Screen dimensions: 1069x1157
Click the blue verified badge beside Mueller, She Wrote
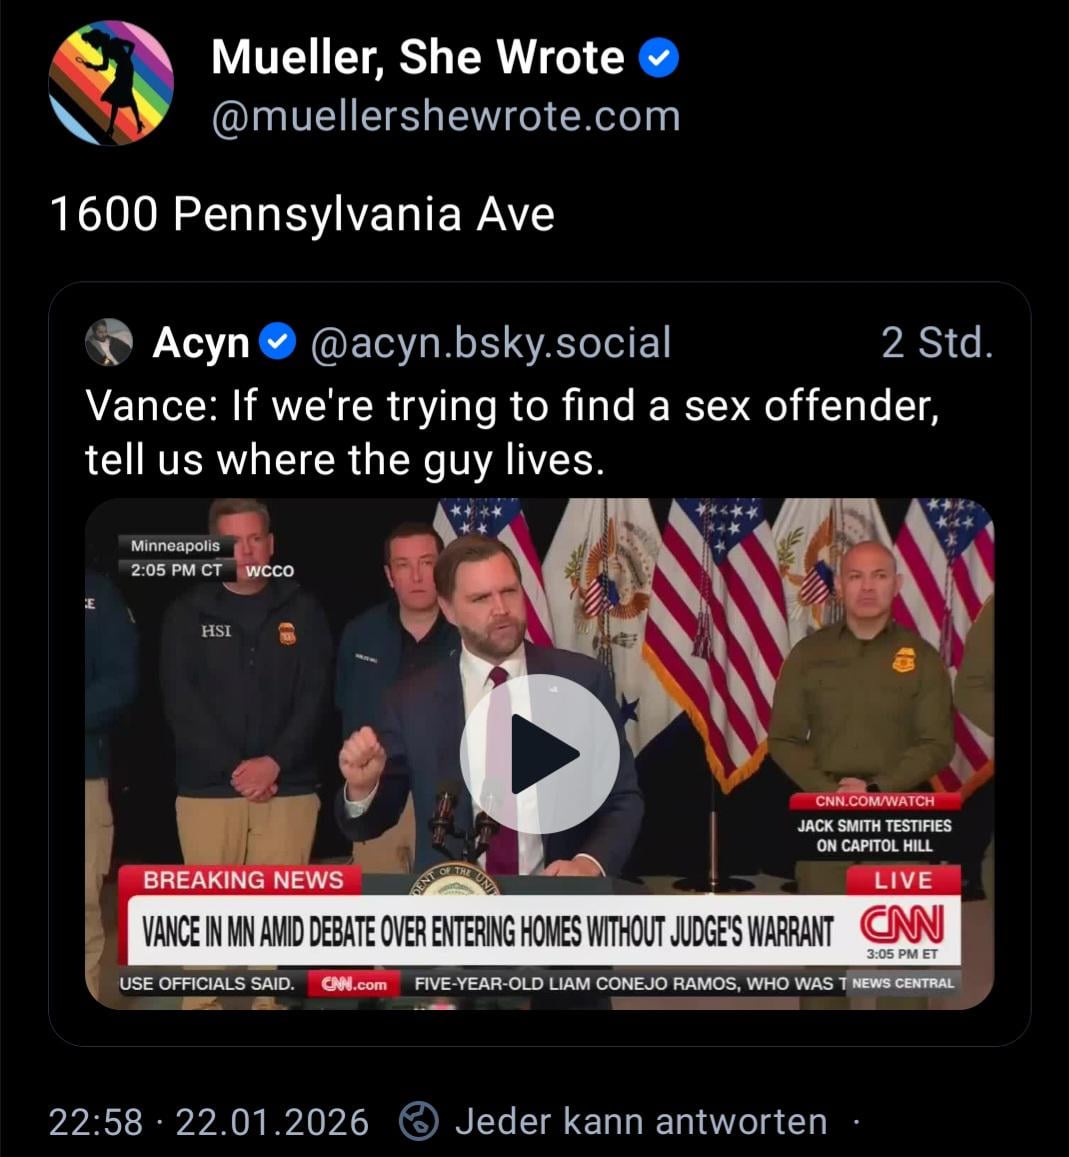click(x=658, y=58)
